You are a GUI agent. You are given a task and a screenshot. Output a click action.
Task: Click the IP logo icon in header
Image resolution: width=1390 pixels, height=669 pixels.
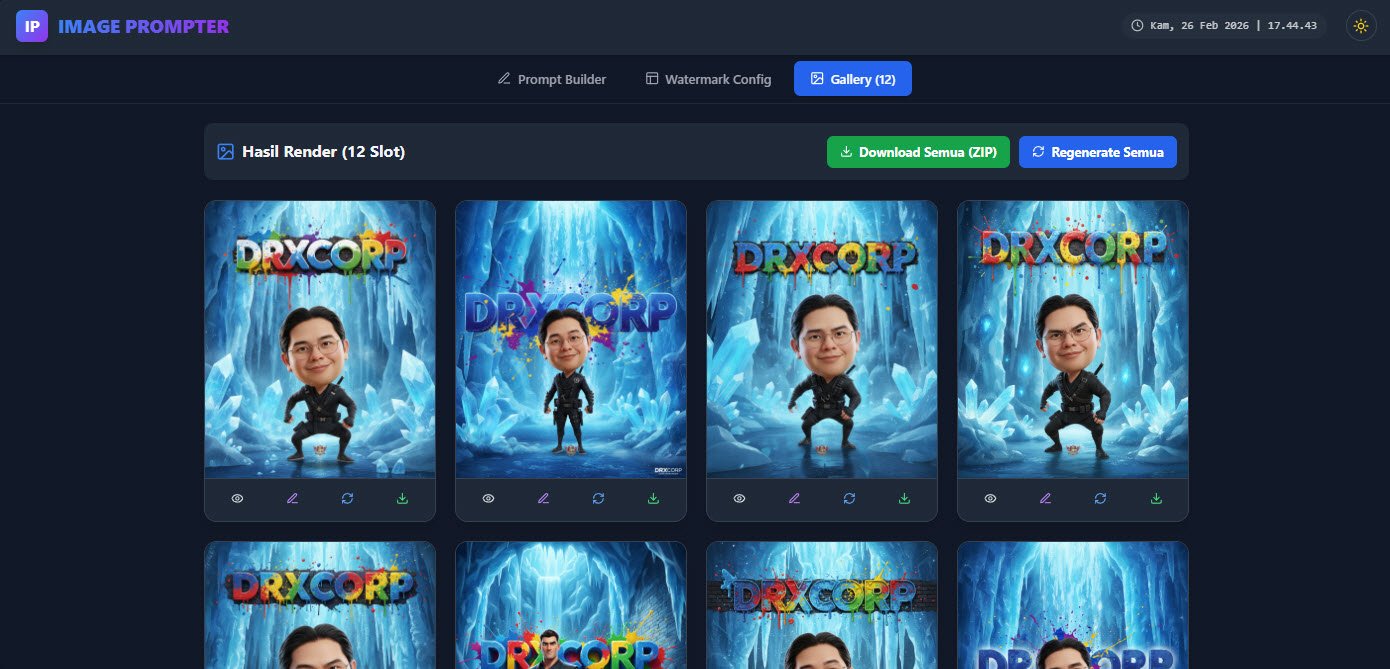click(32, 26)
